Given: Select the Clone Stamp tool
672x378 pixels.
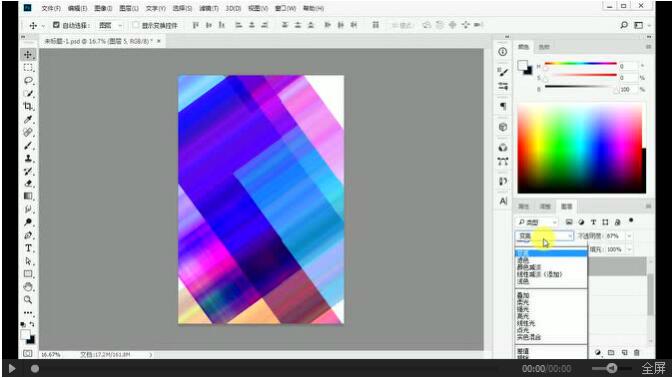Looking at the screenshot, I should 28,158.
